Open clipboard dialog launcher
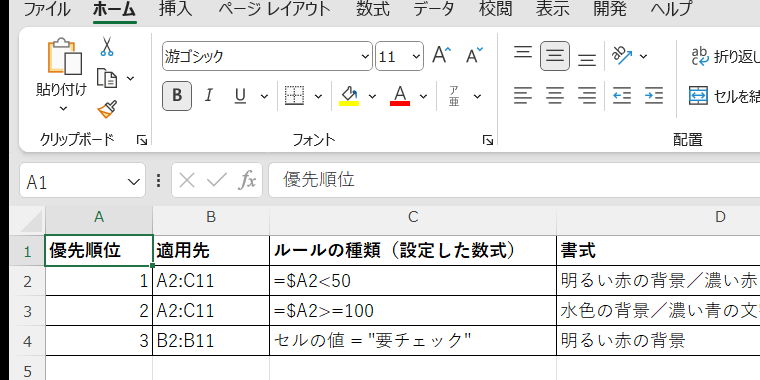760x380 pixels. click(142, 141)
